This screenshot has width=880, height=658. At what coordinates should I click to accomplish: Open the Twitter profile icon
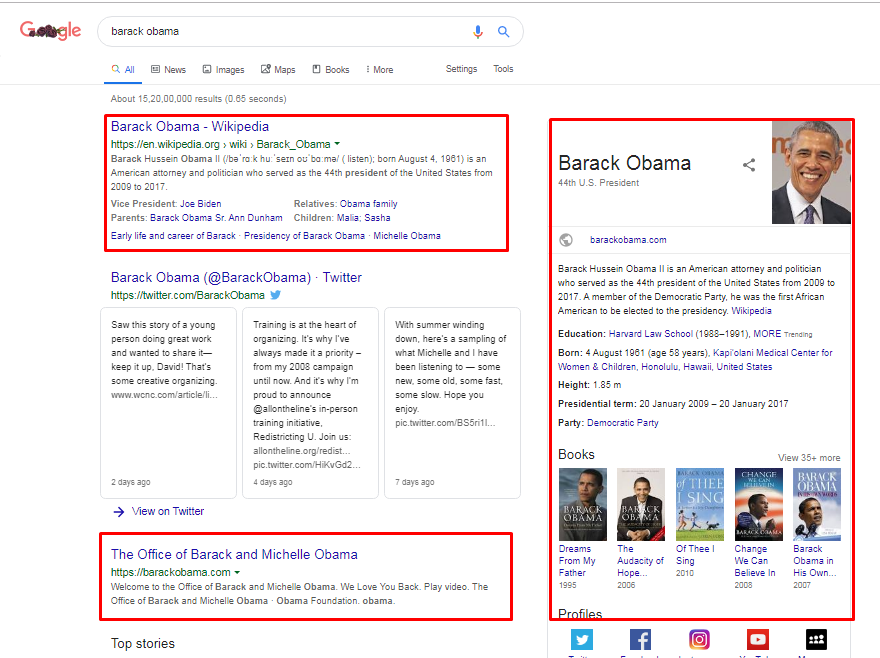582,639
